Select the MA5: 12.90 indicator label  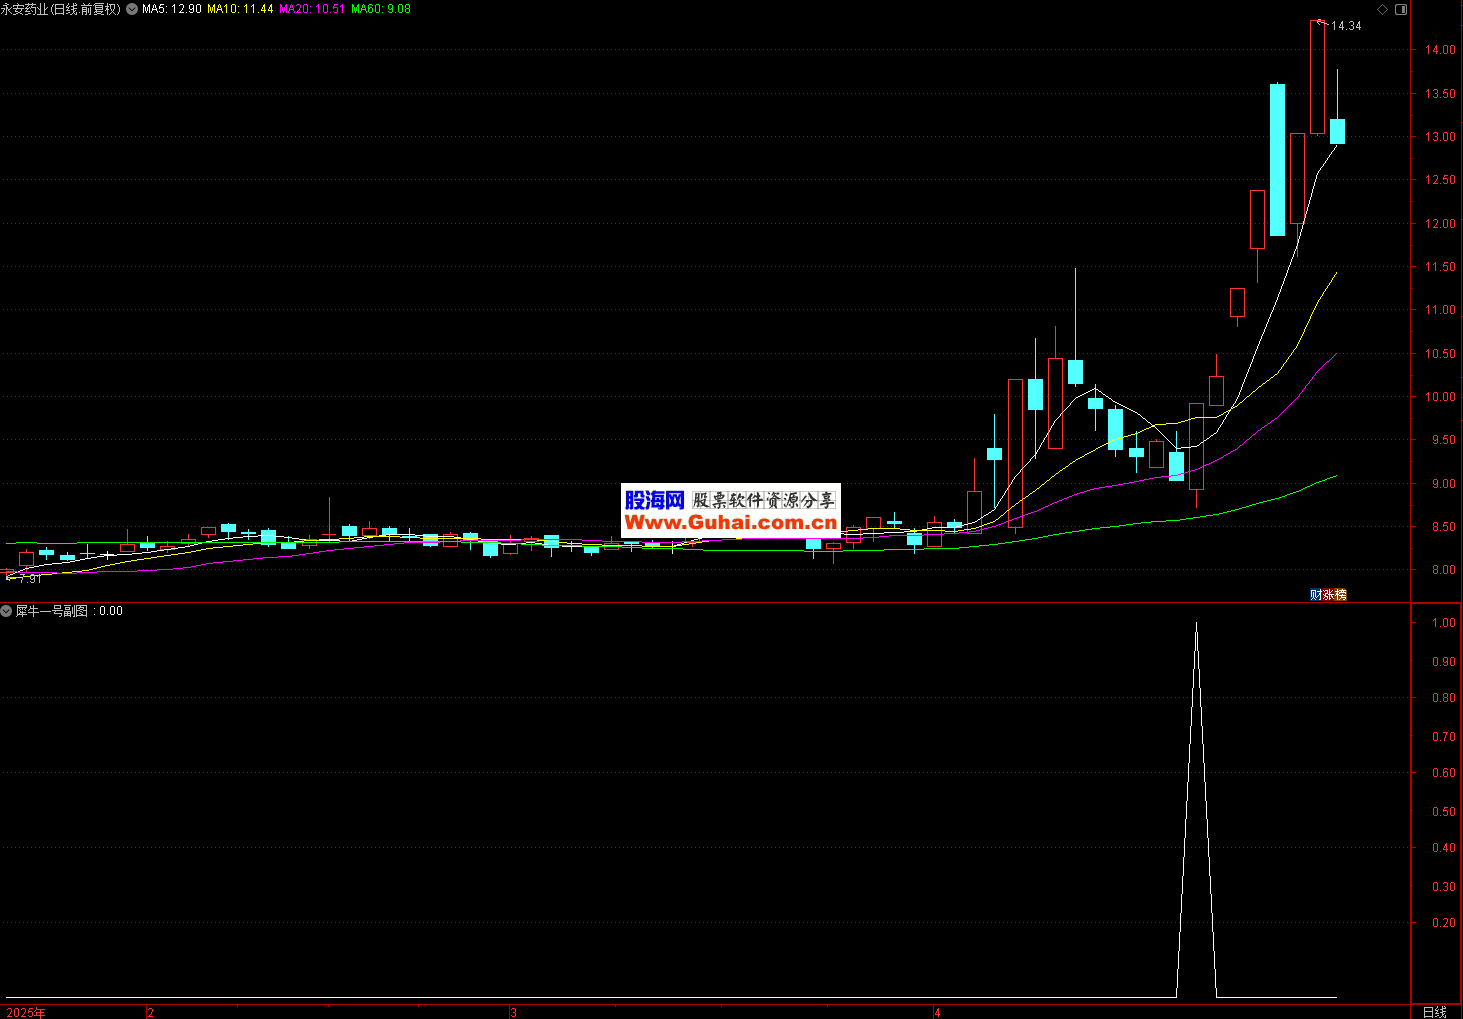point(171,9)
